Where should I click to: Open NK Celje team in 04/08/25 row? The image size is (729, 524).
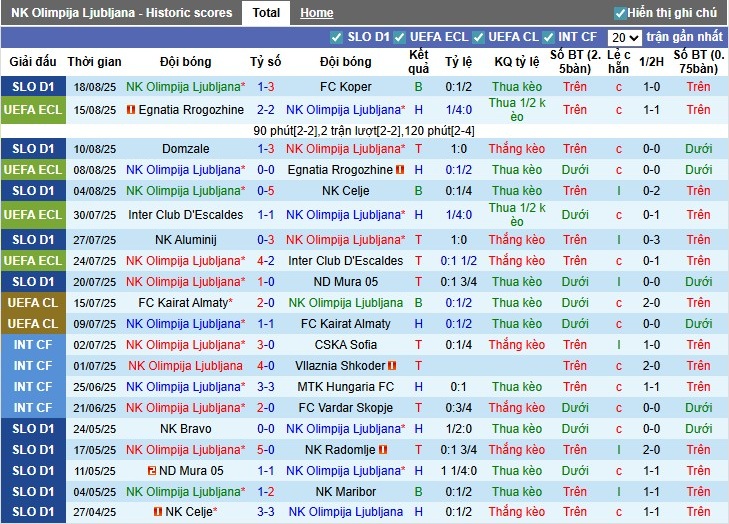click(345, 191)
